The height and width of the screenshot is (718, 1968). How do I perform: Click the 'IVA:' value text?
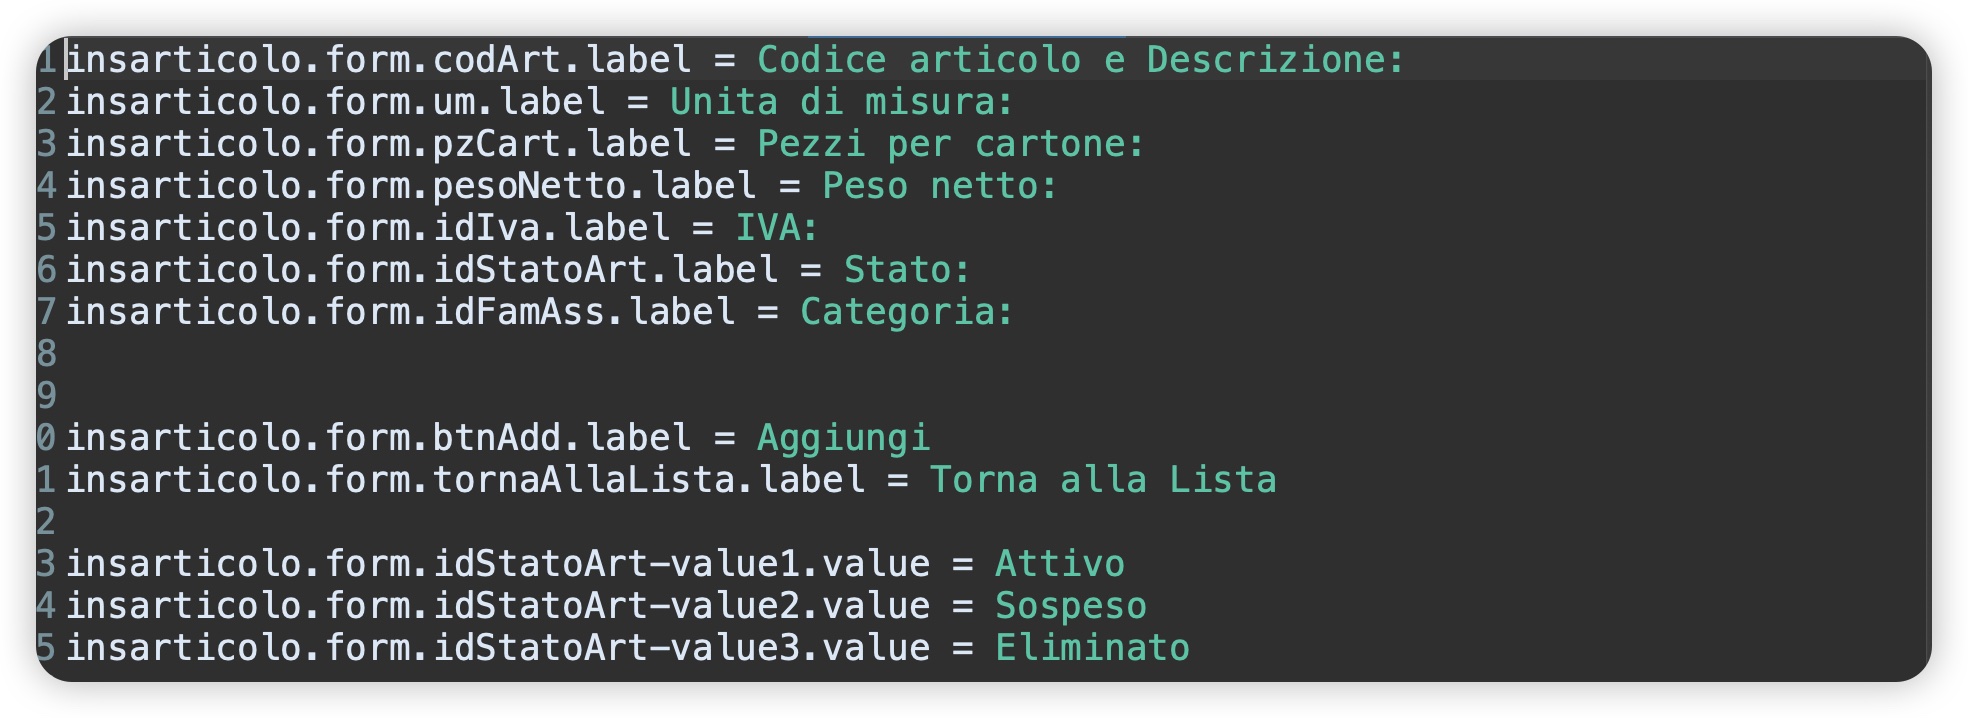(777, 228)
